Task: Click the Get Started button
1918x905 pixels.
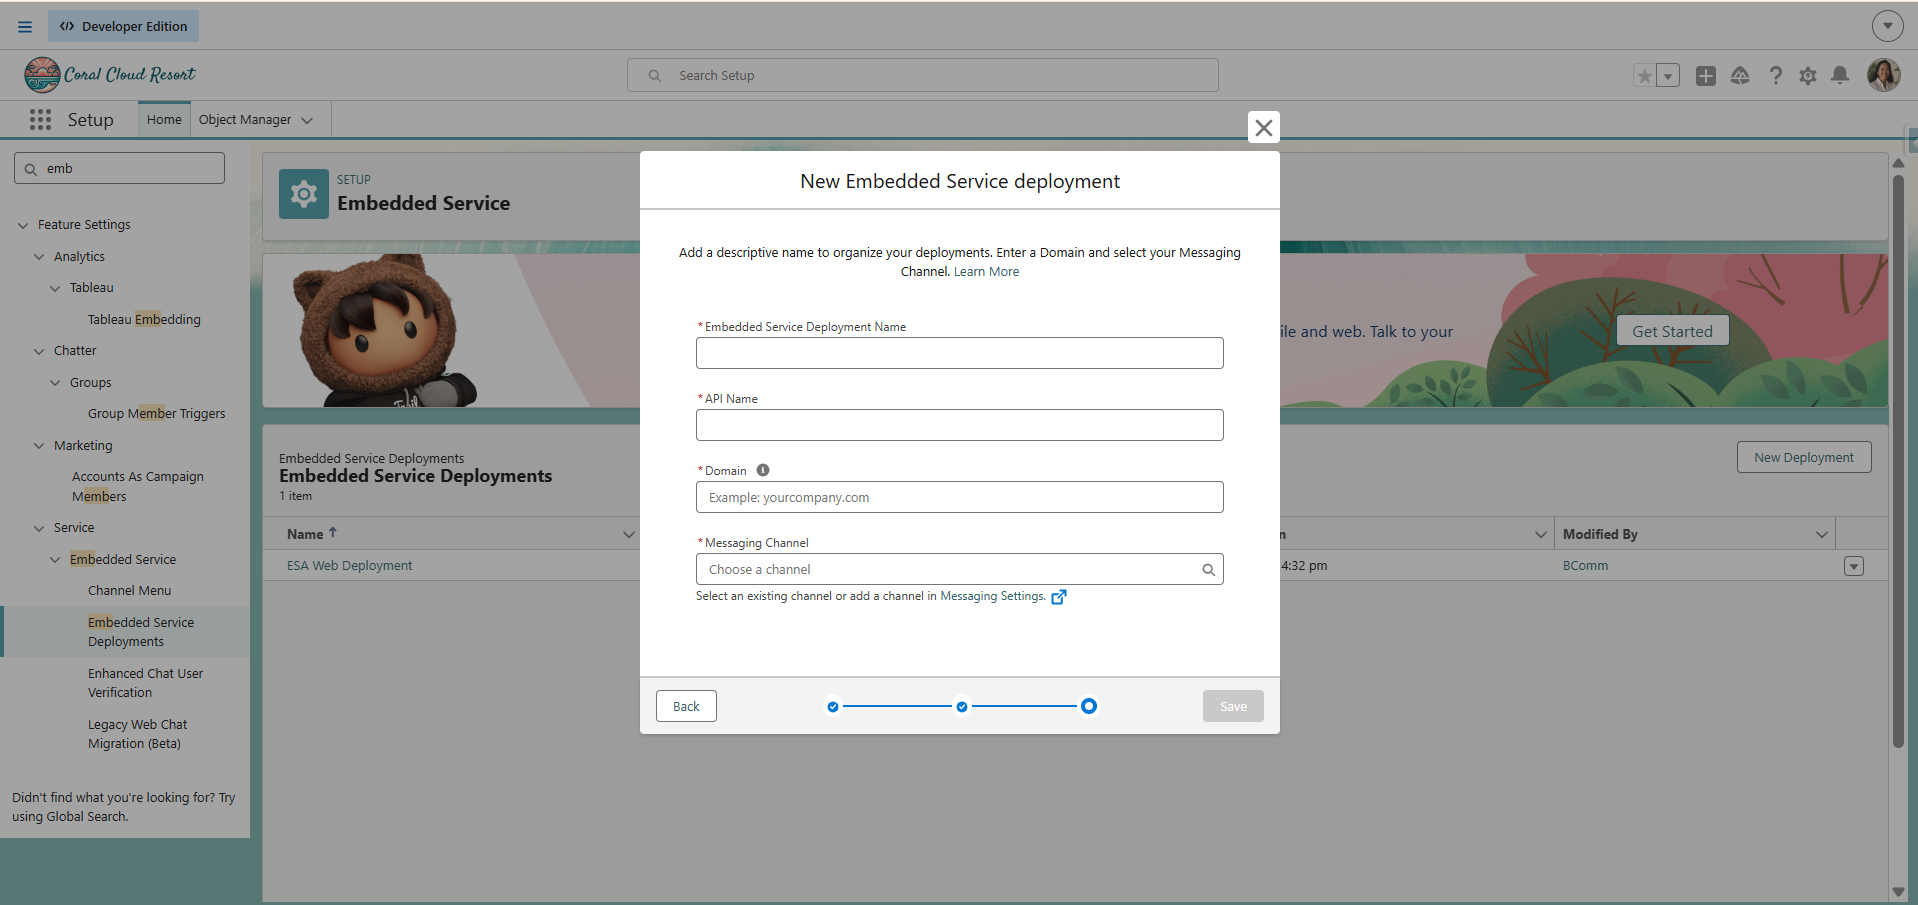Action: [1672, 331]
